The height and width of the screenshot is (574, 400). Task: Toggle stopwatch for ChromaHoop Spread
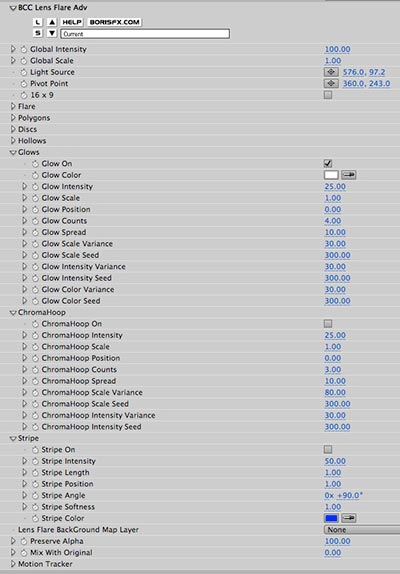click(x=35, y=381)
